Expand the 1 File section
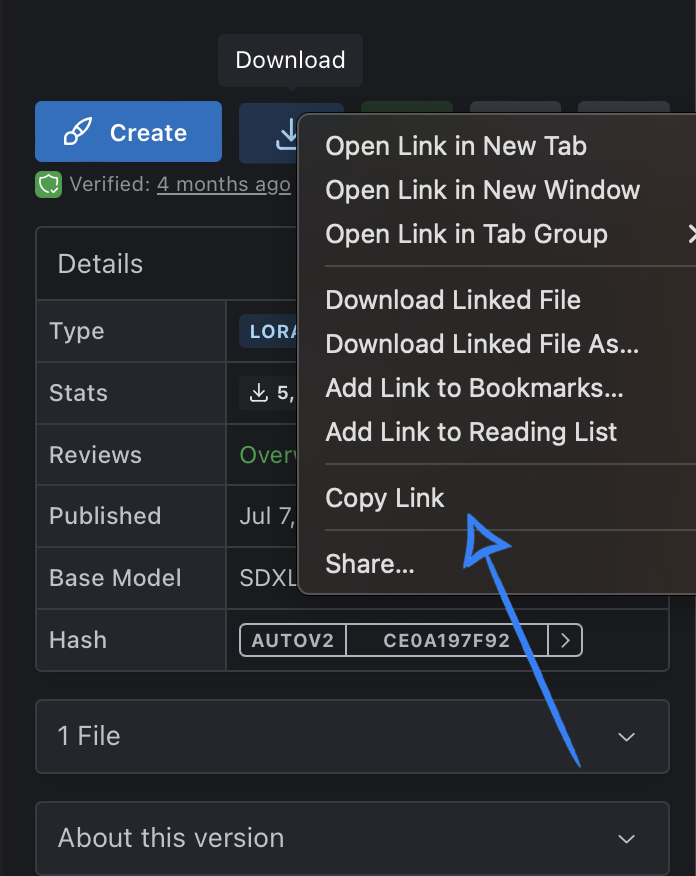 coord(352,736)
